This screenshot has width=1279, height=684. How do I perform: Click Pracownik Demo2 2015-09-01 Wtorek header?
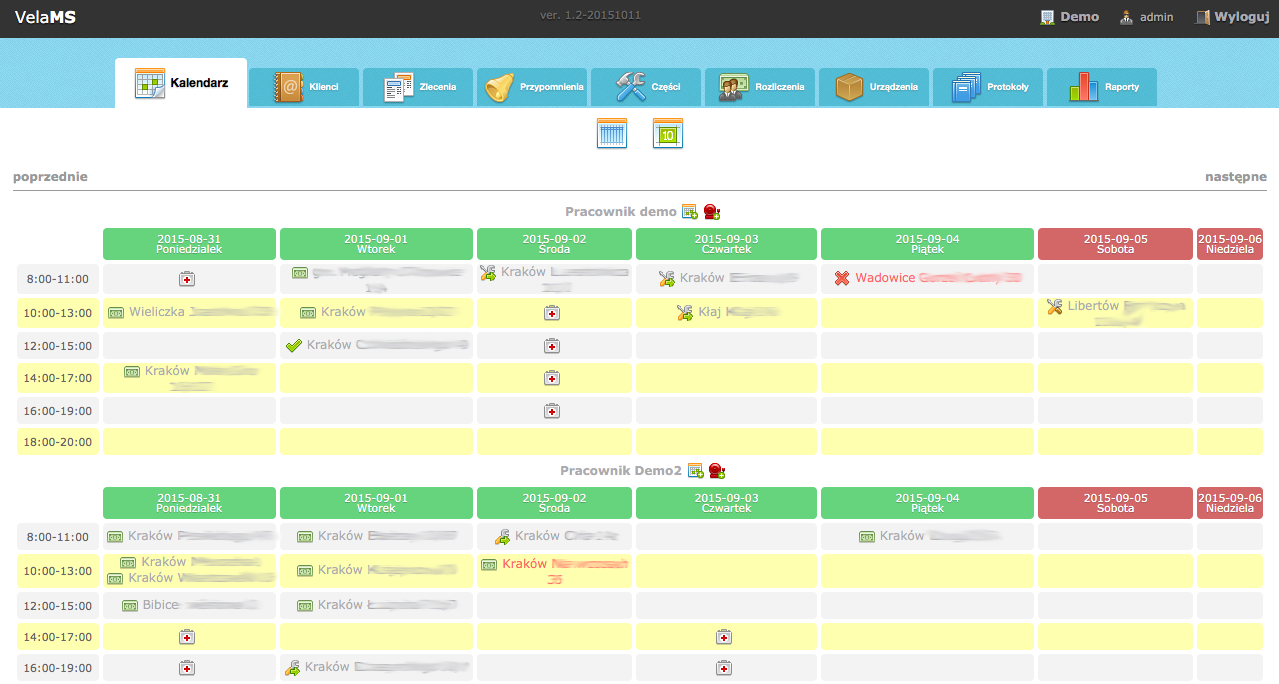pyautogui.click(x=376, y=503)
